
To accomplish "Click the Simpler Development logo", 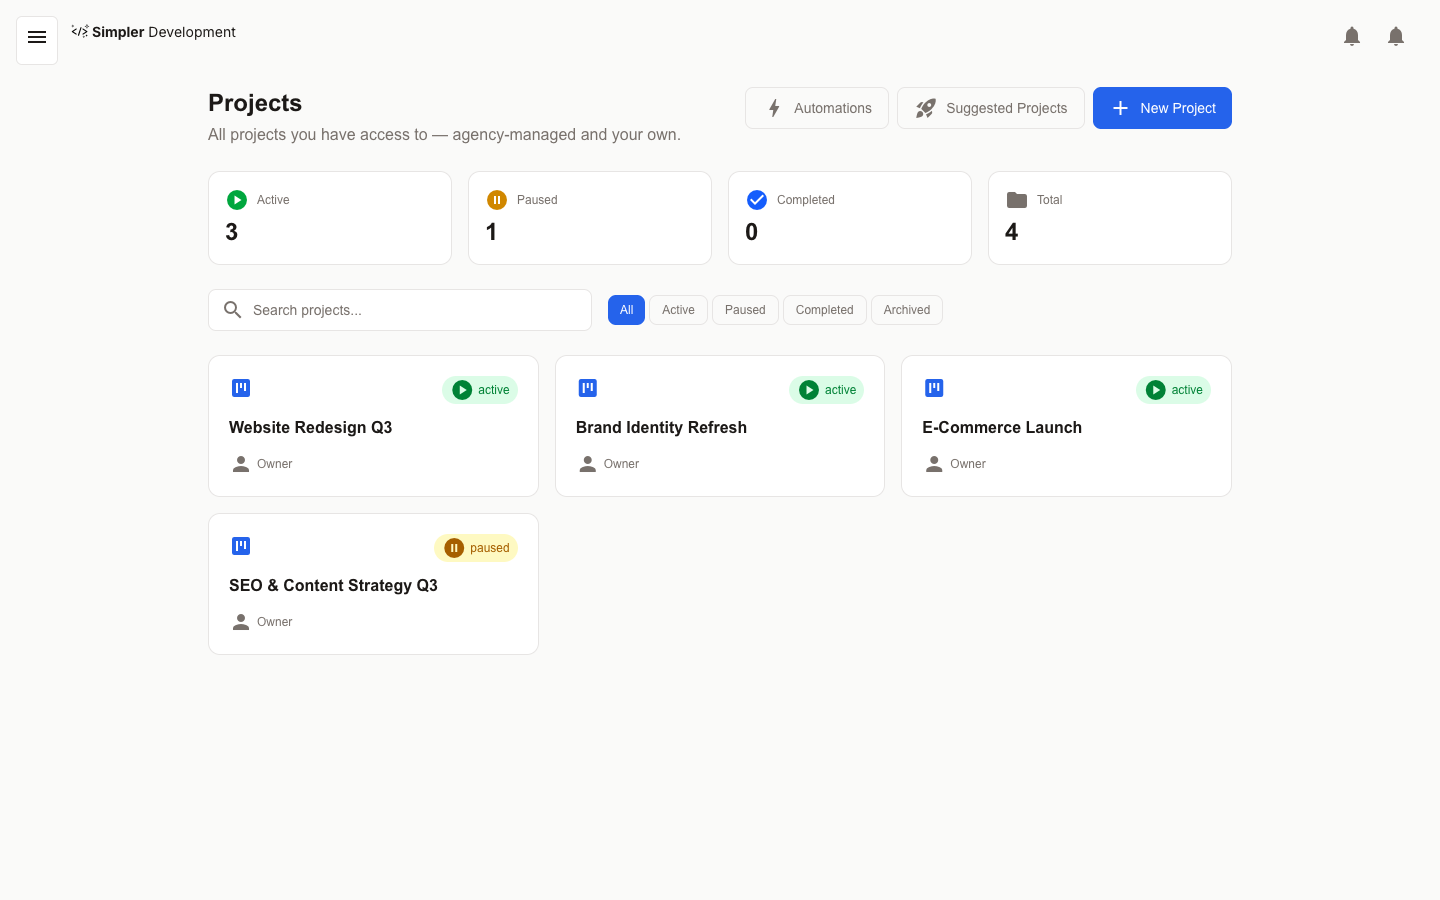I will pos(153,32).
